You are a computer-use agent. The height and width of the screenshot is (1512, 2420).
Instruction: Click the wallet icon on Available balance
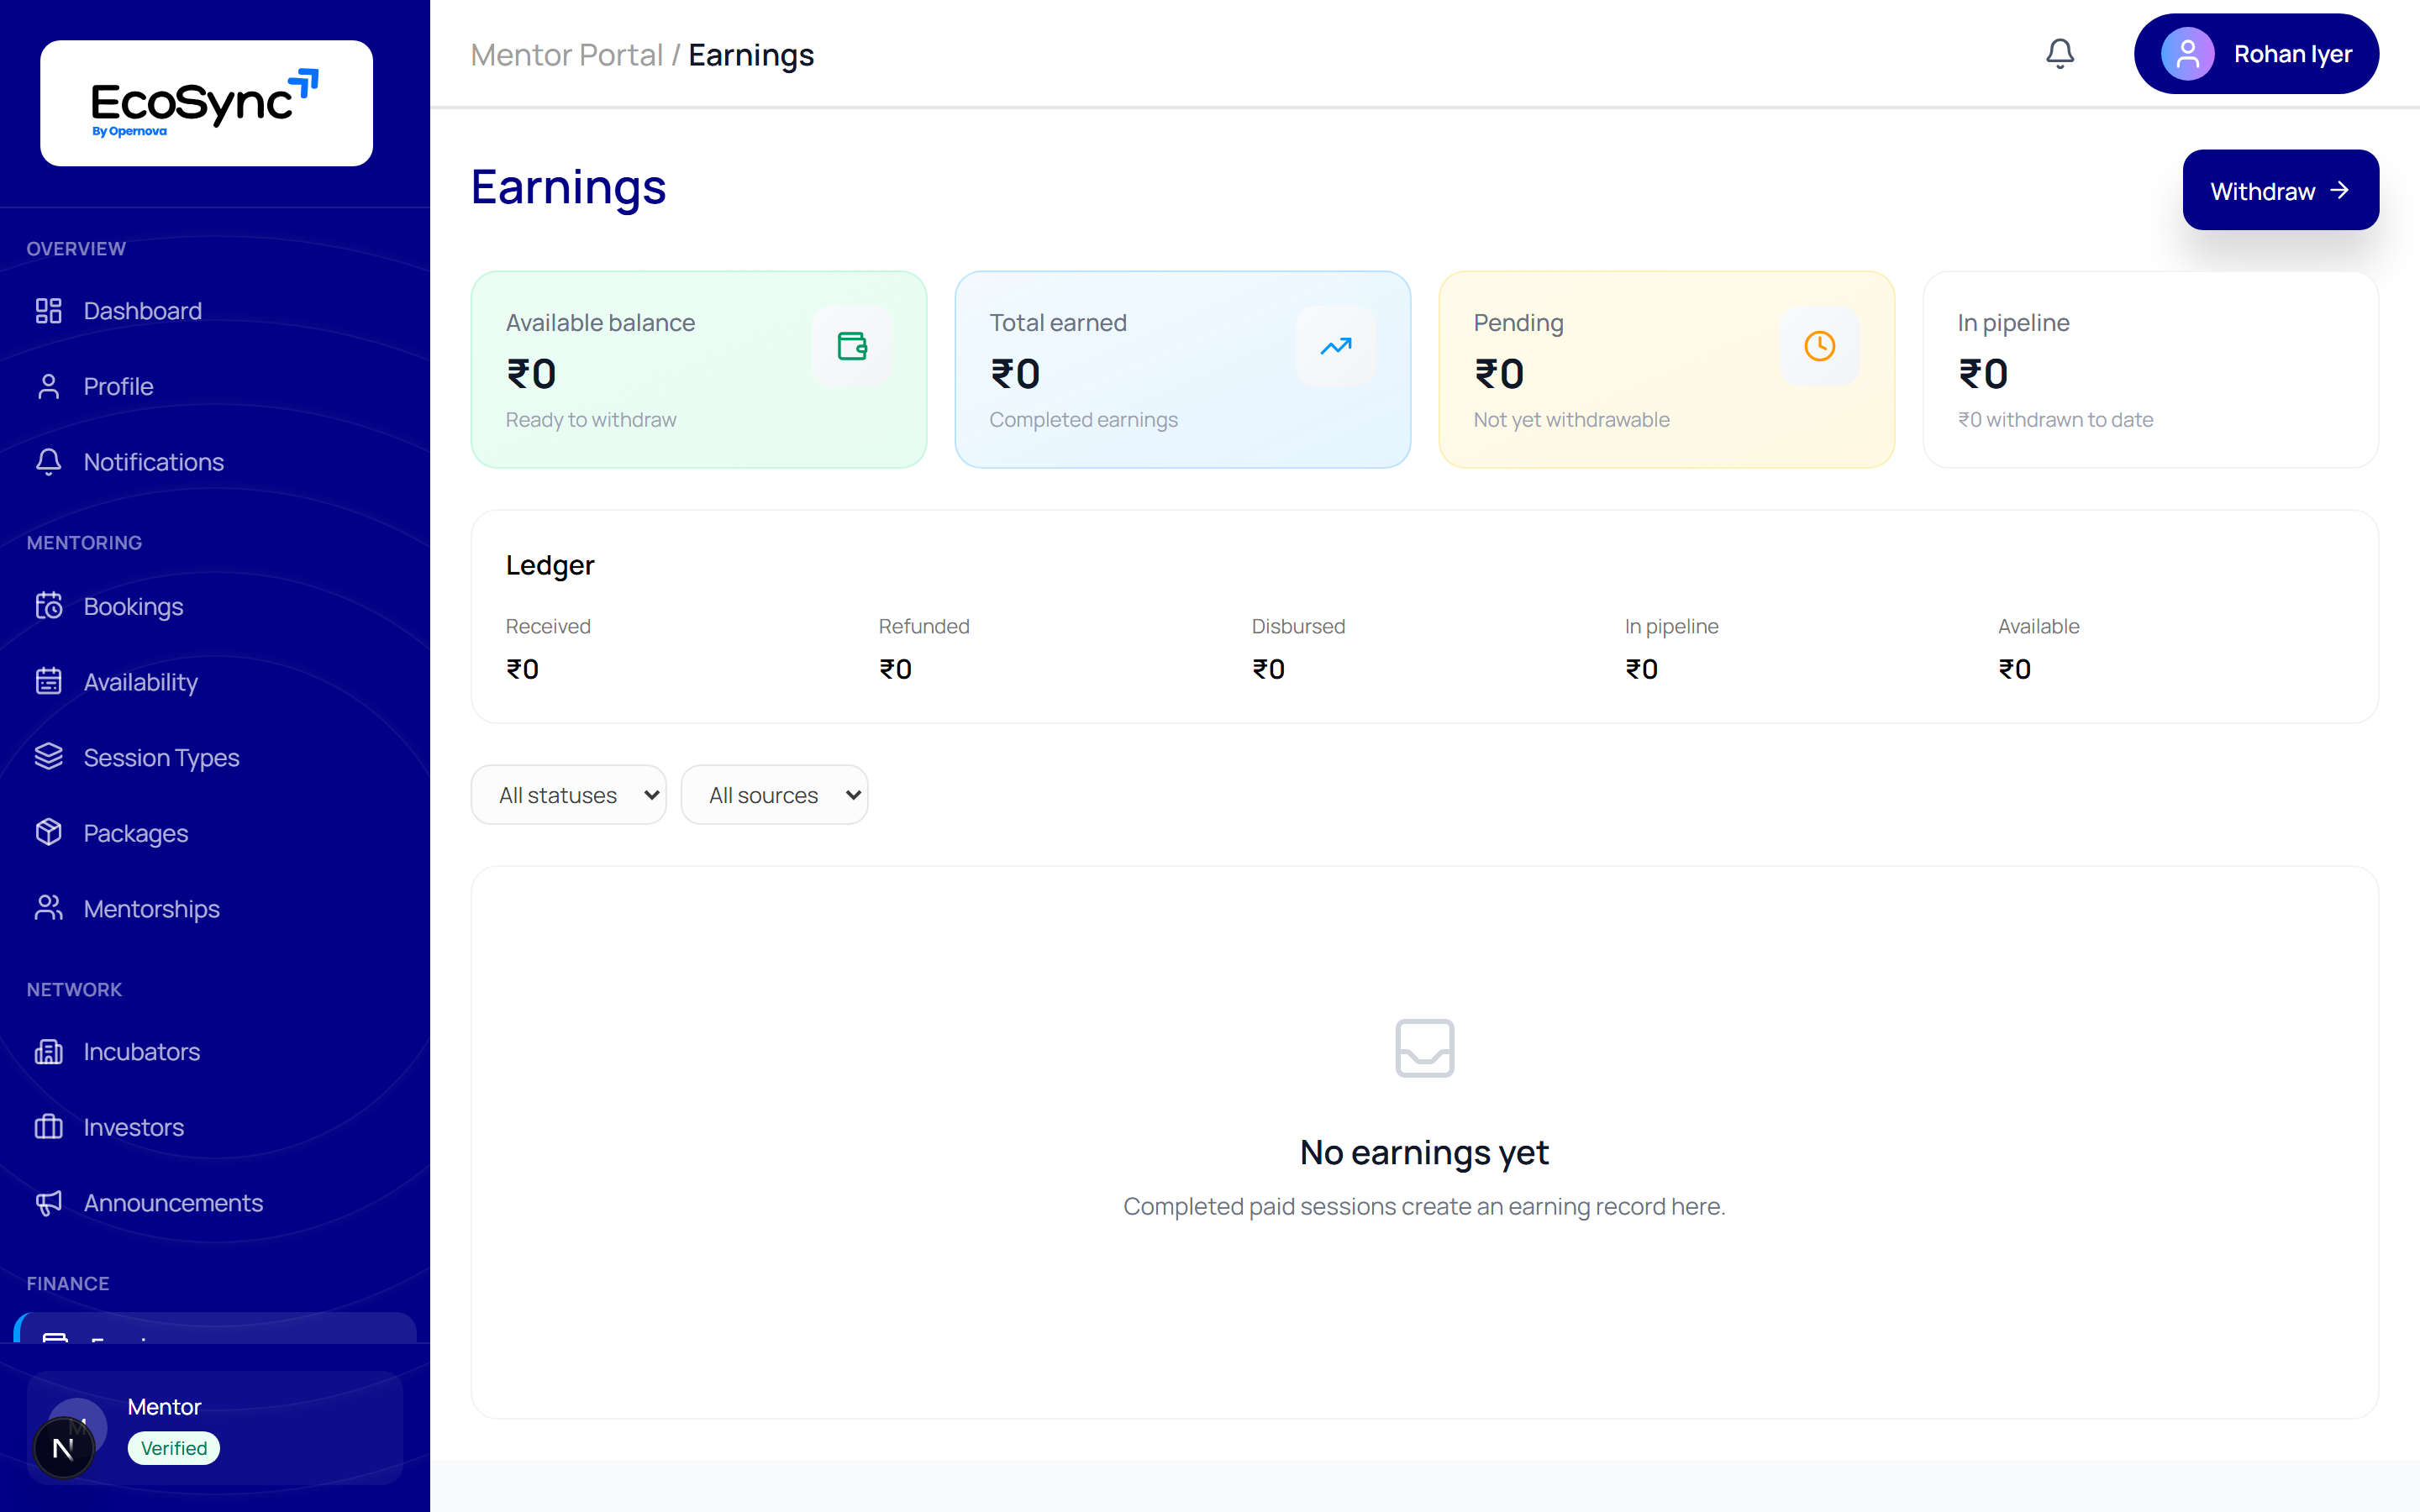pos(852,346)
